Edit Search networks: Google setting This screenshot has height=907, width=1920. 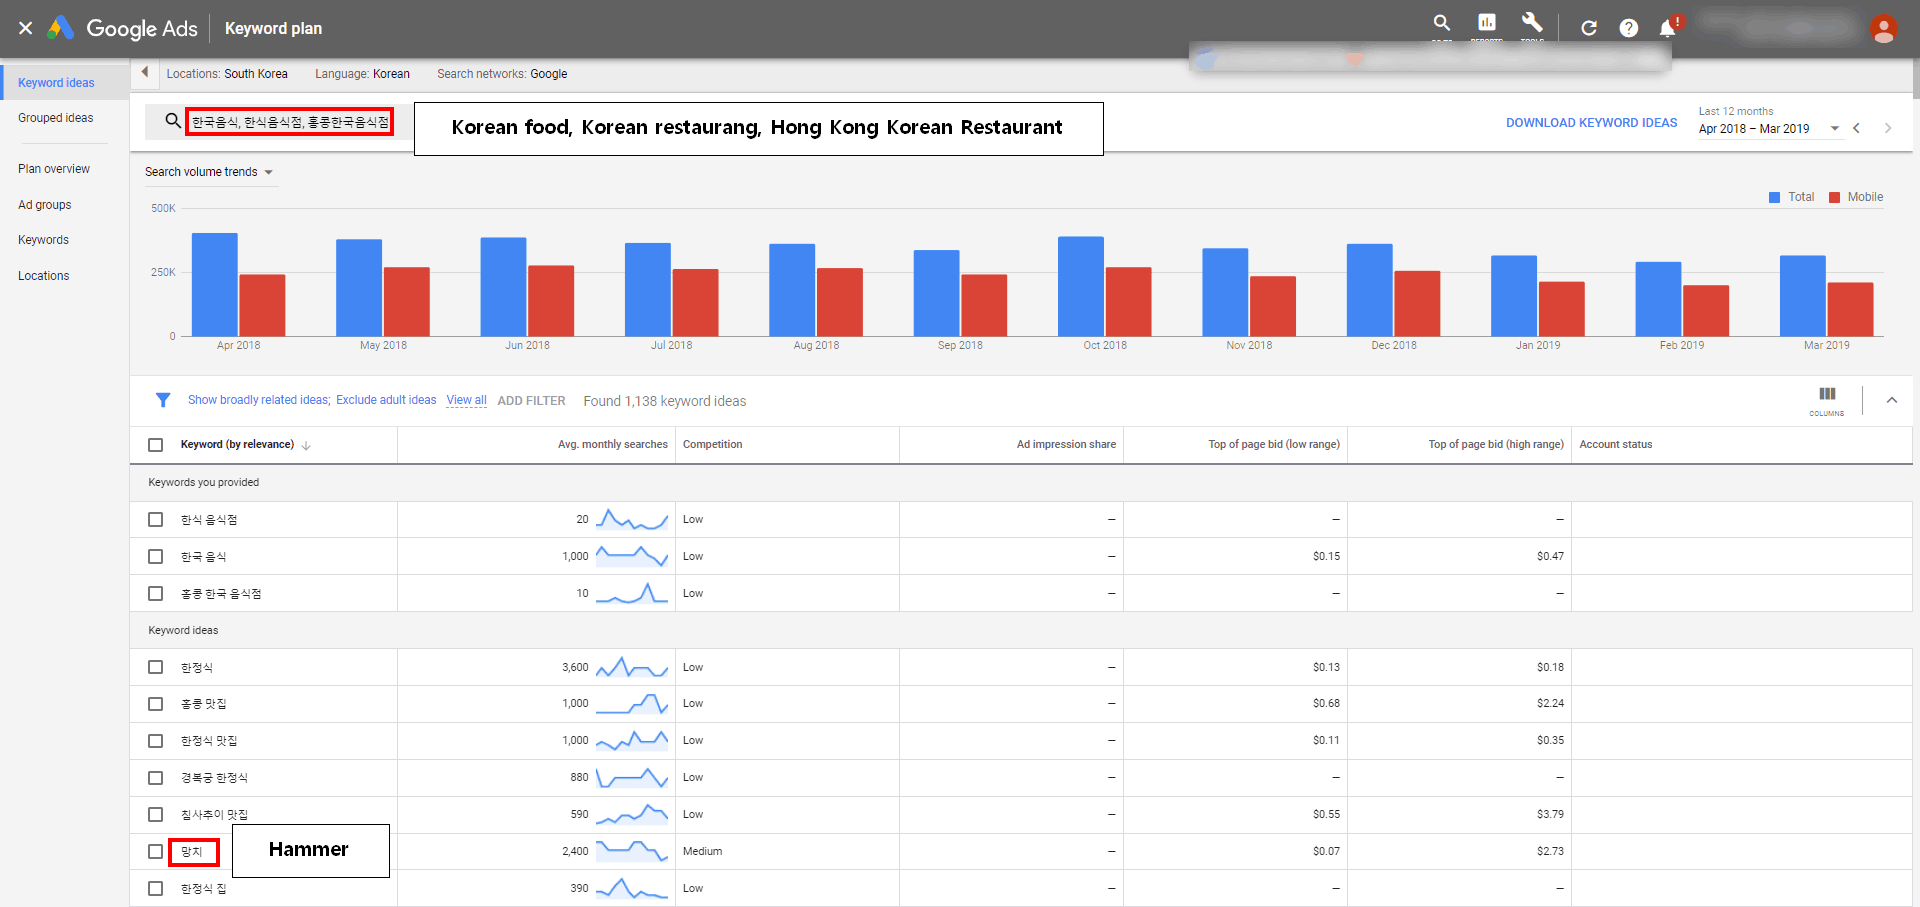click(502, 74)
